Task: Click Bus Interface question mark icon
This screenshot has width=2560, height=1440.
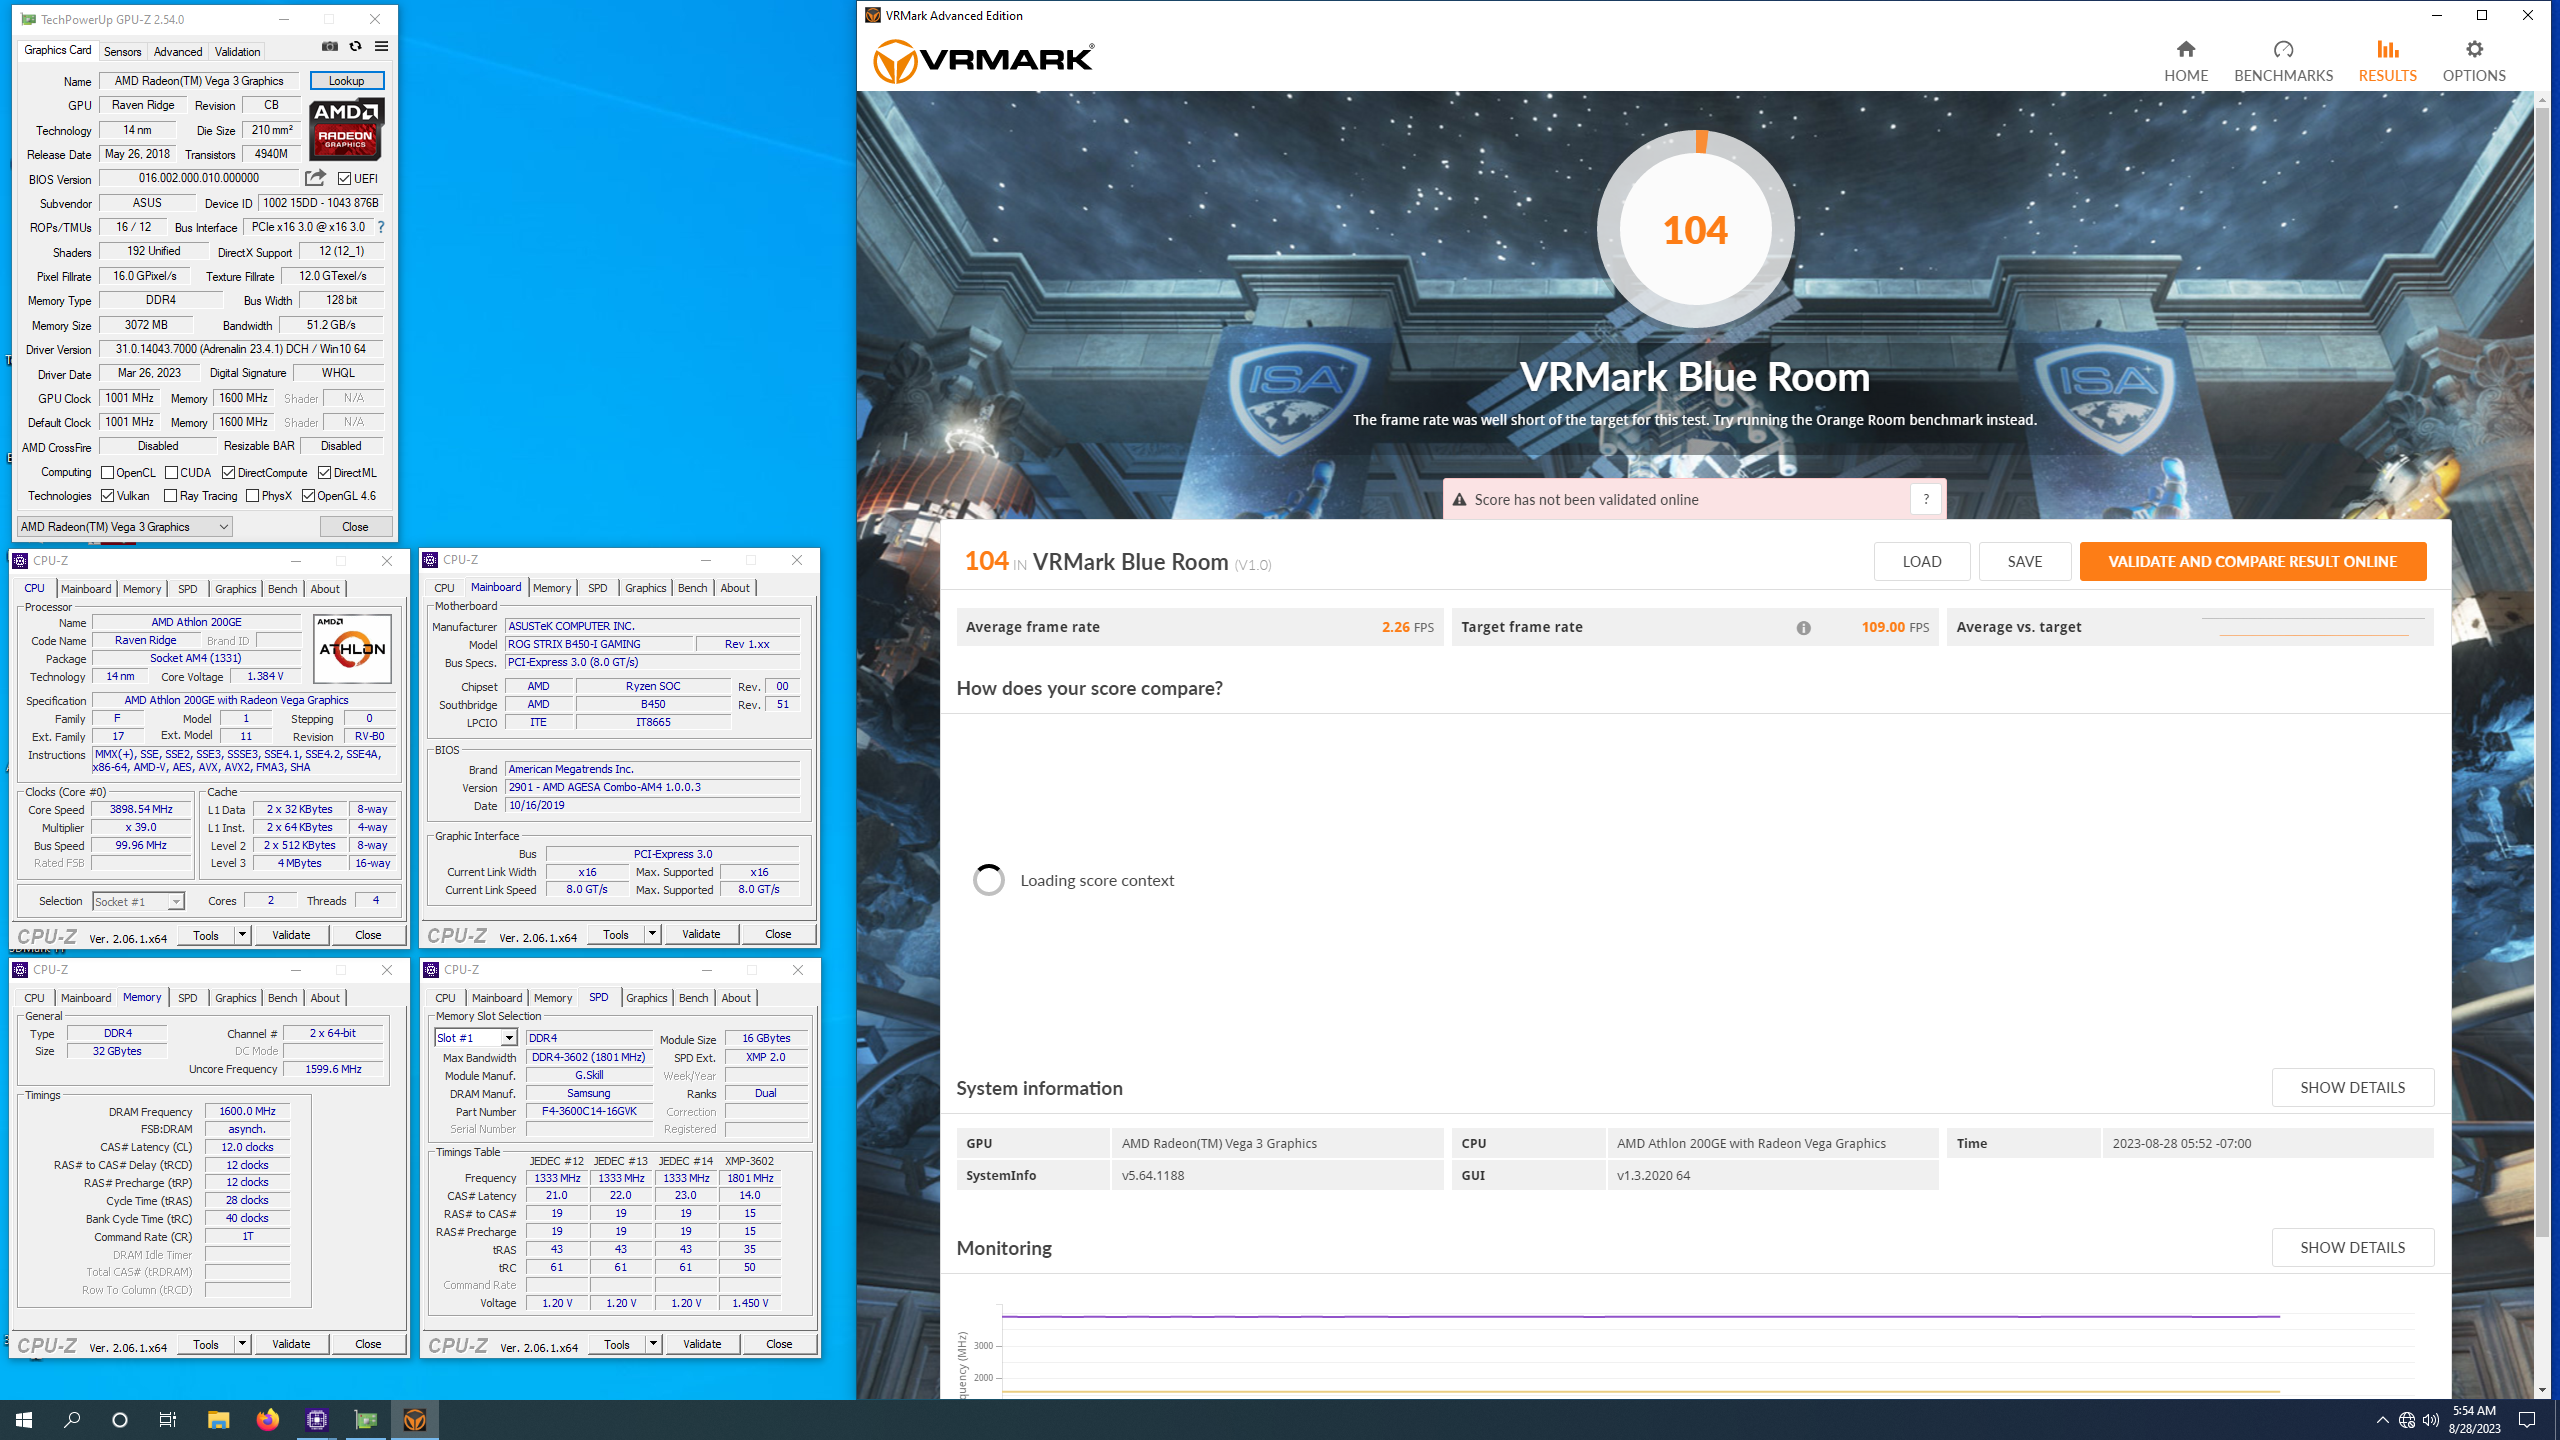Action: [381, 227]
